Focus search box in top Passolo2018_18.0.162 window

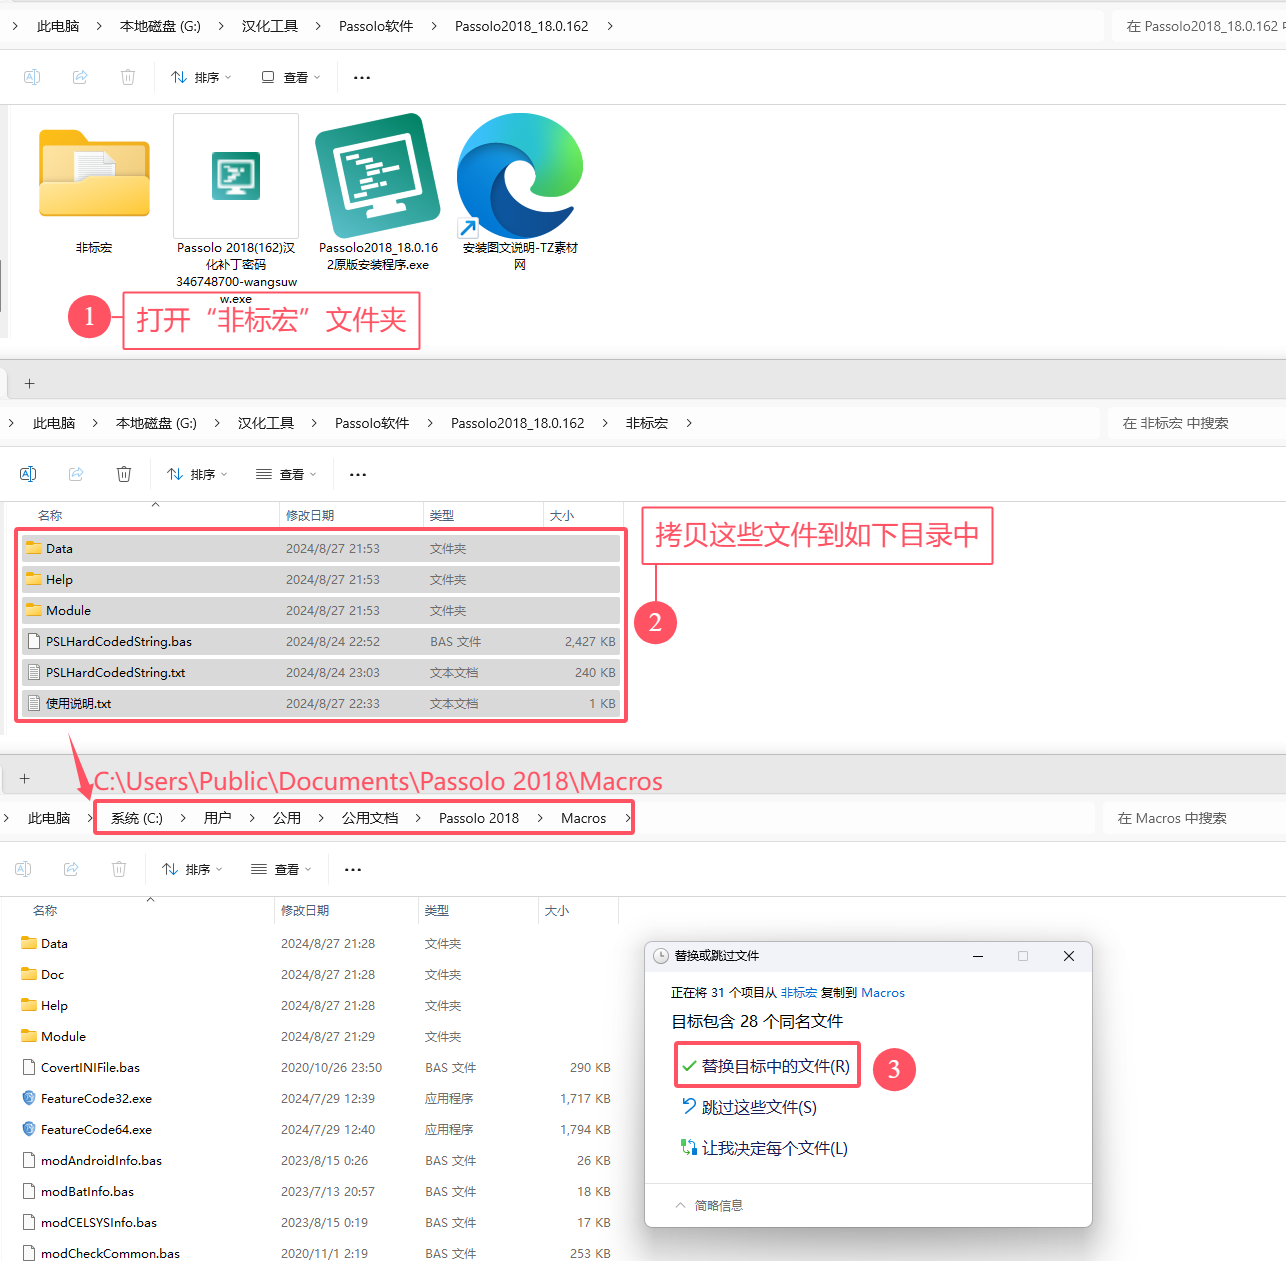pos(1198,26)
